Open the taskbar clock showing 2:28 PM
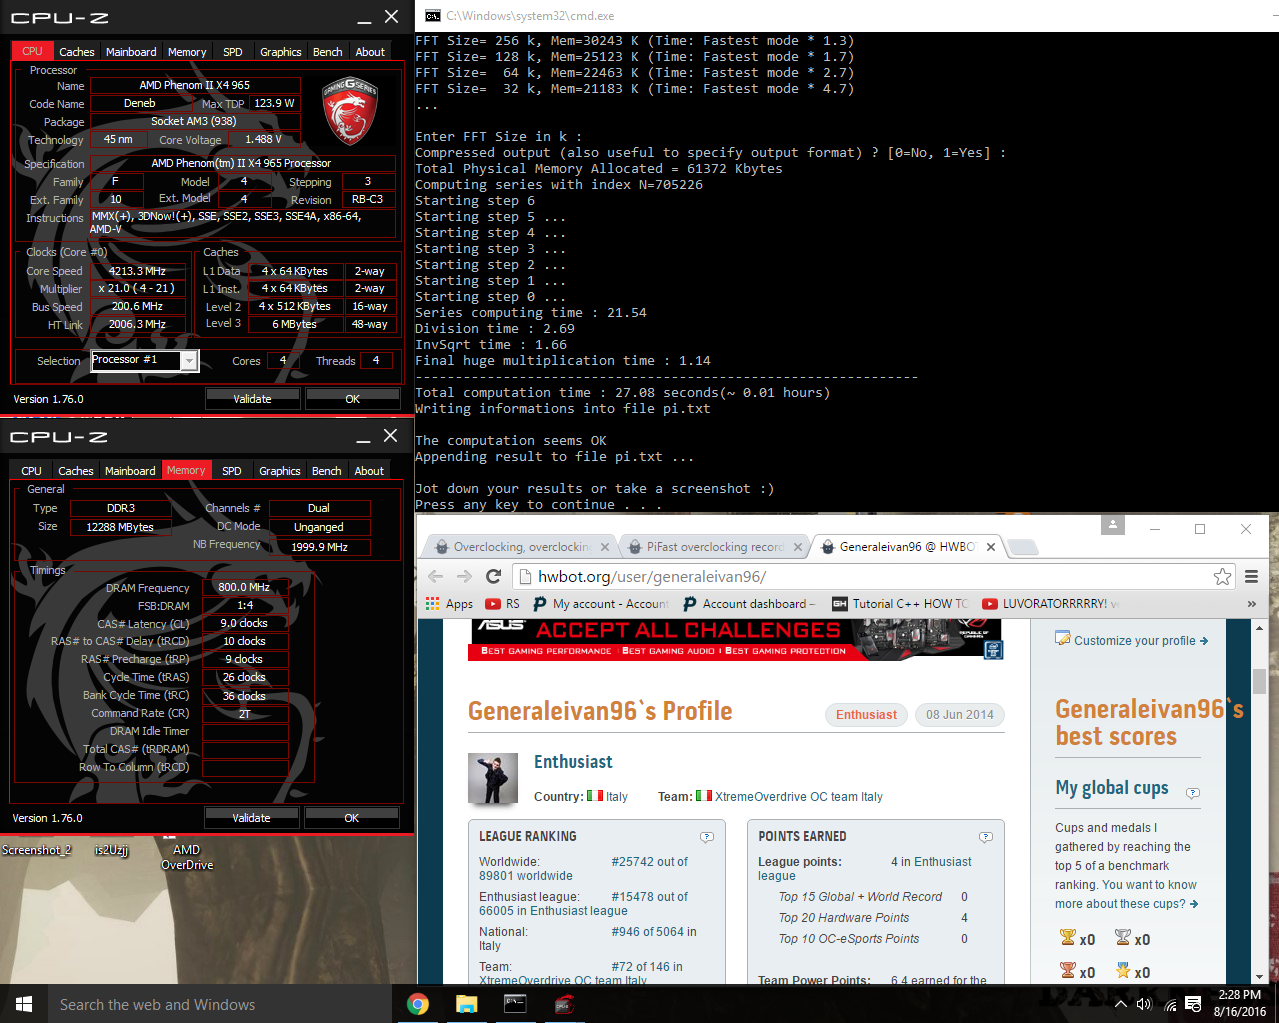The image size is (1279, 1023). [1240, 1004]
